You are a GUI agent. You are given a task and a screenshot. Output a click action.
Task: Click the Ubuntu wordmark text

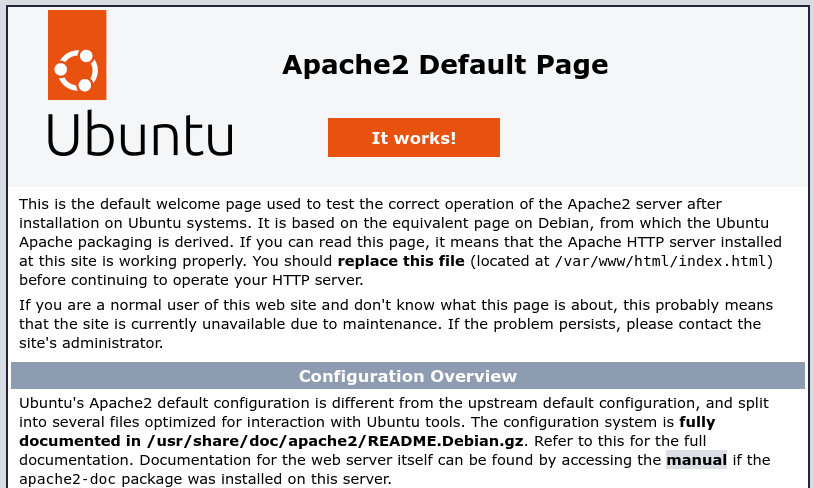140,133
